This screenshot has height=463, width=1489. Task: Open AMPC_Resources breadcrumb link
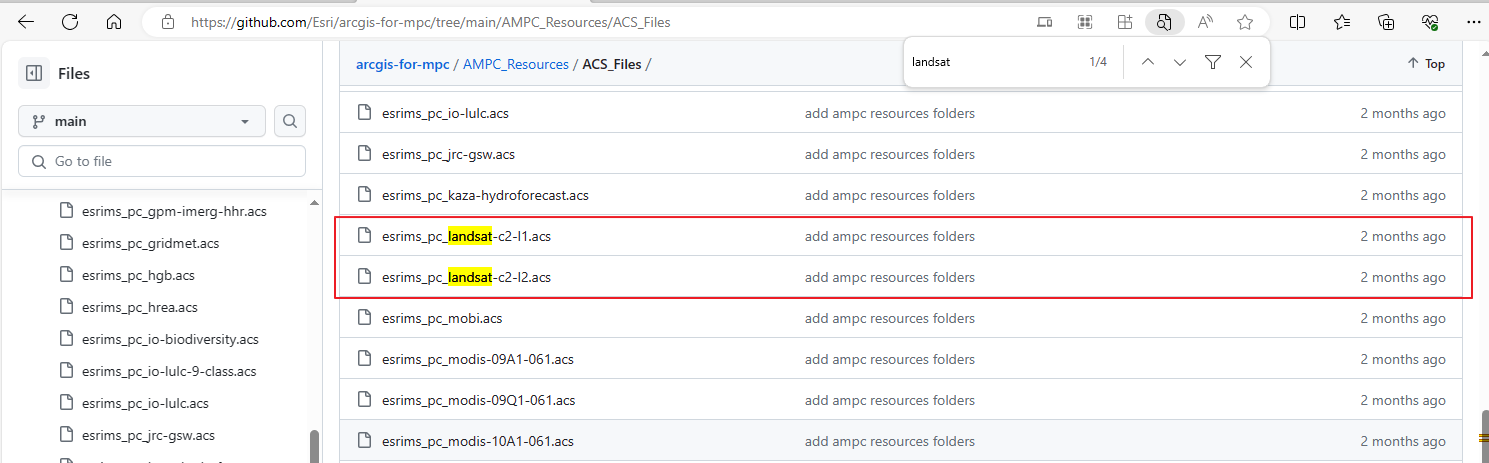click(x=516, y=64)
